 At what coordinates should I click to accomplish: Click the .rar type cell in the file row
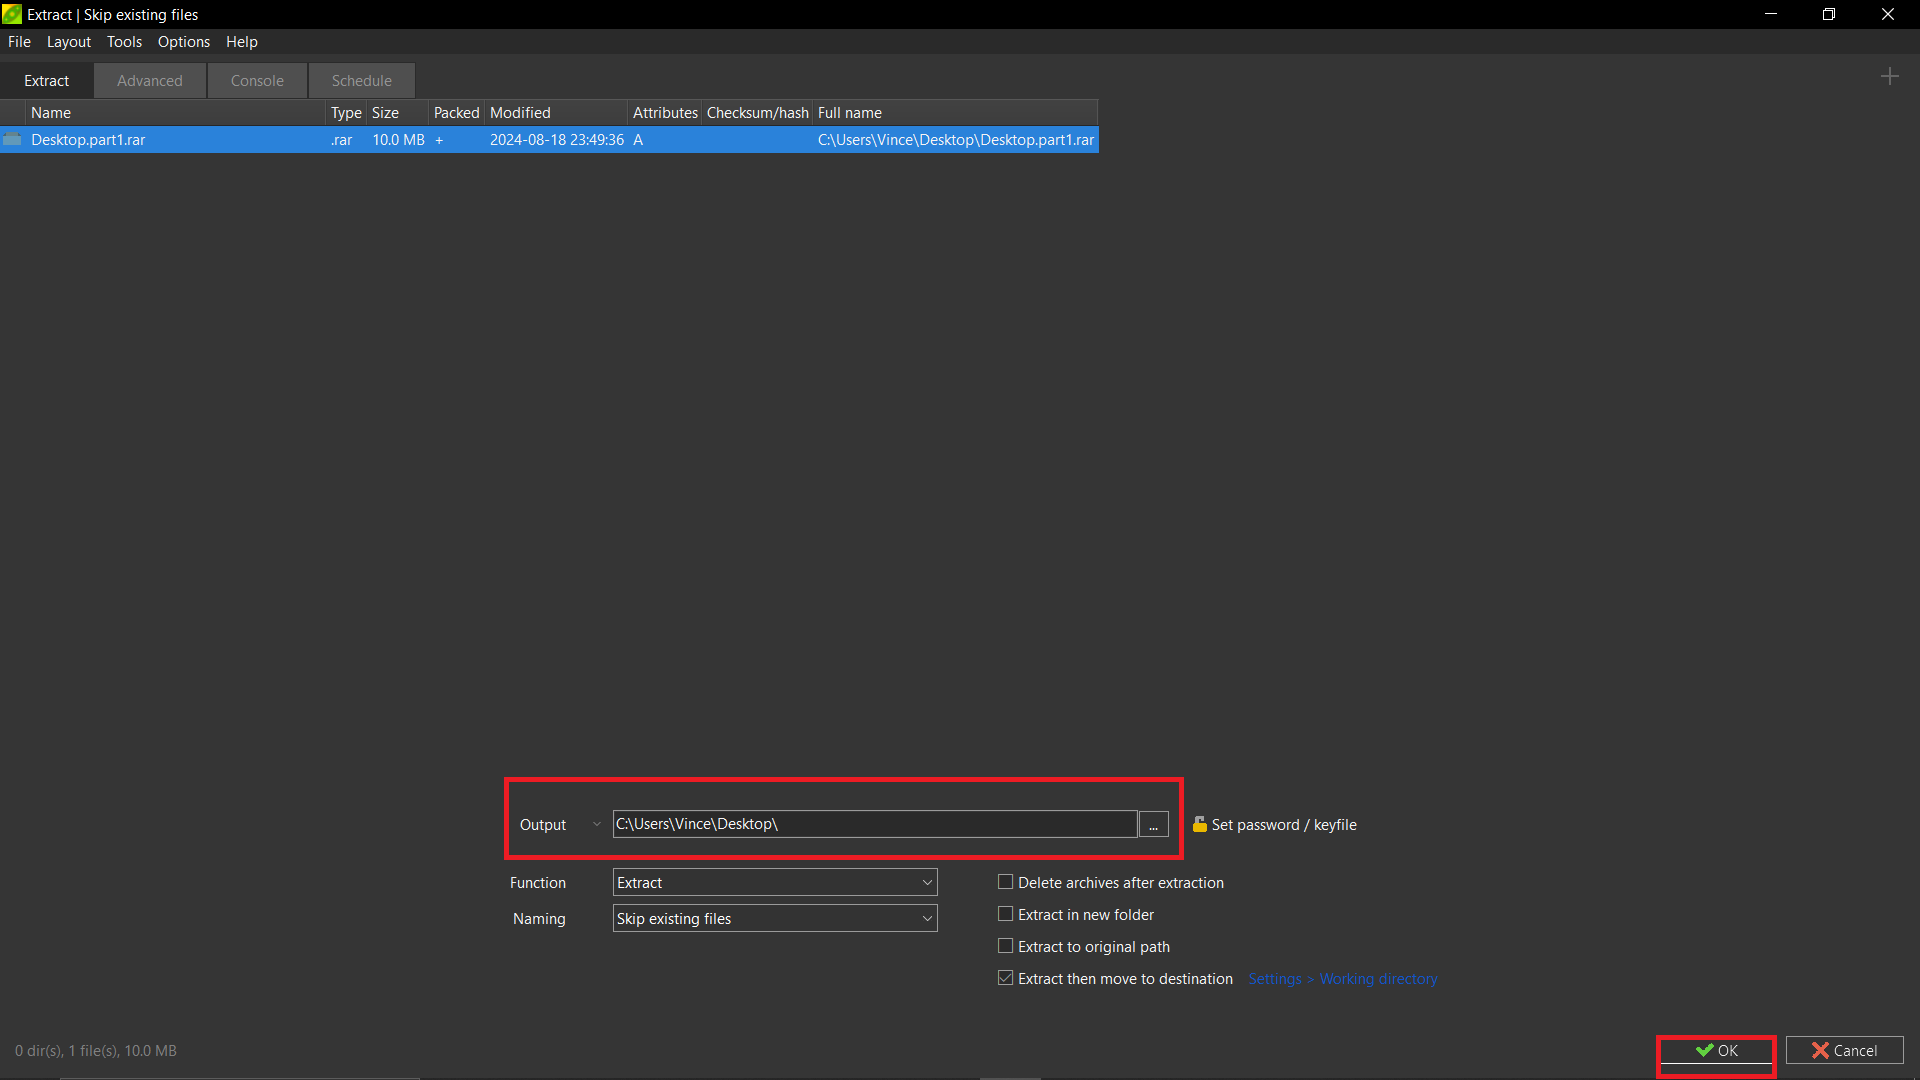(342, 140)
